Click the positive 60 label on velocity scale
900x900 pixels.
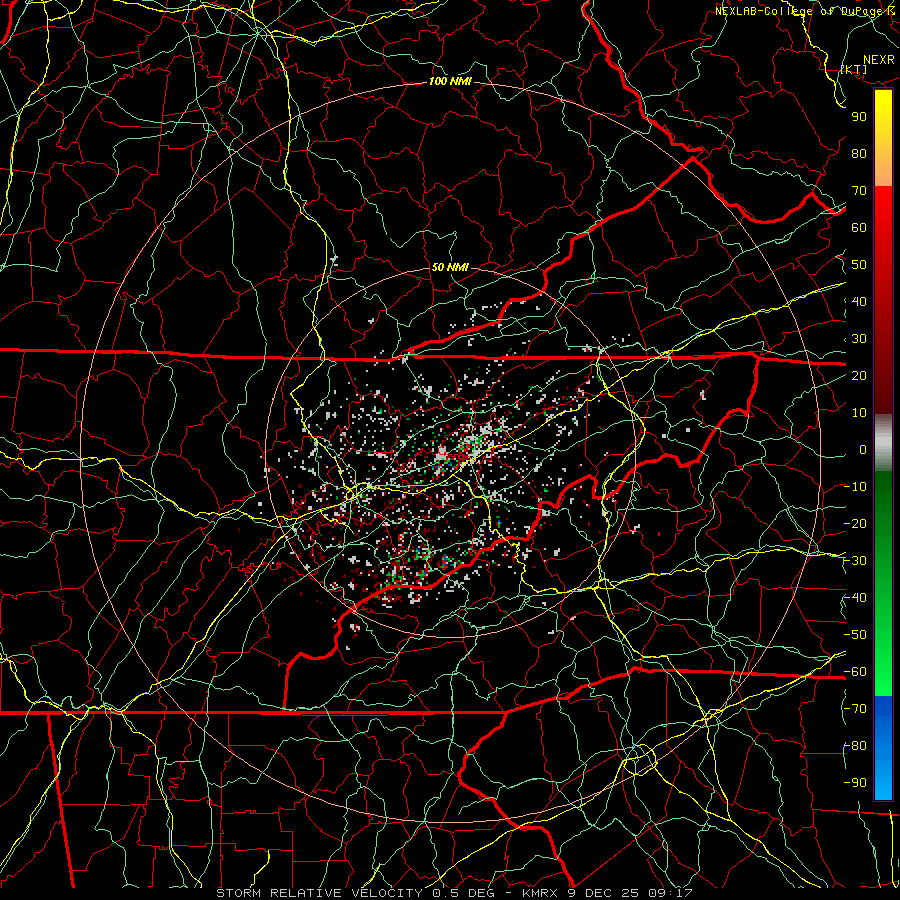(859, 228)
